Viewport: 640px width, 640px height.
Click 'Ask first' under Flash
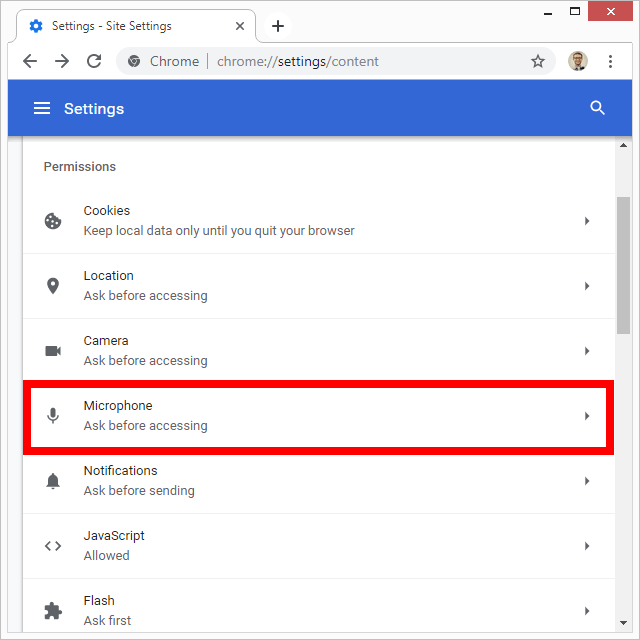tap(107, 620)
